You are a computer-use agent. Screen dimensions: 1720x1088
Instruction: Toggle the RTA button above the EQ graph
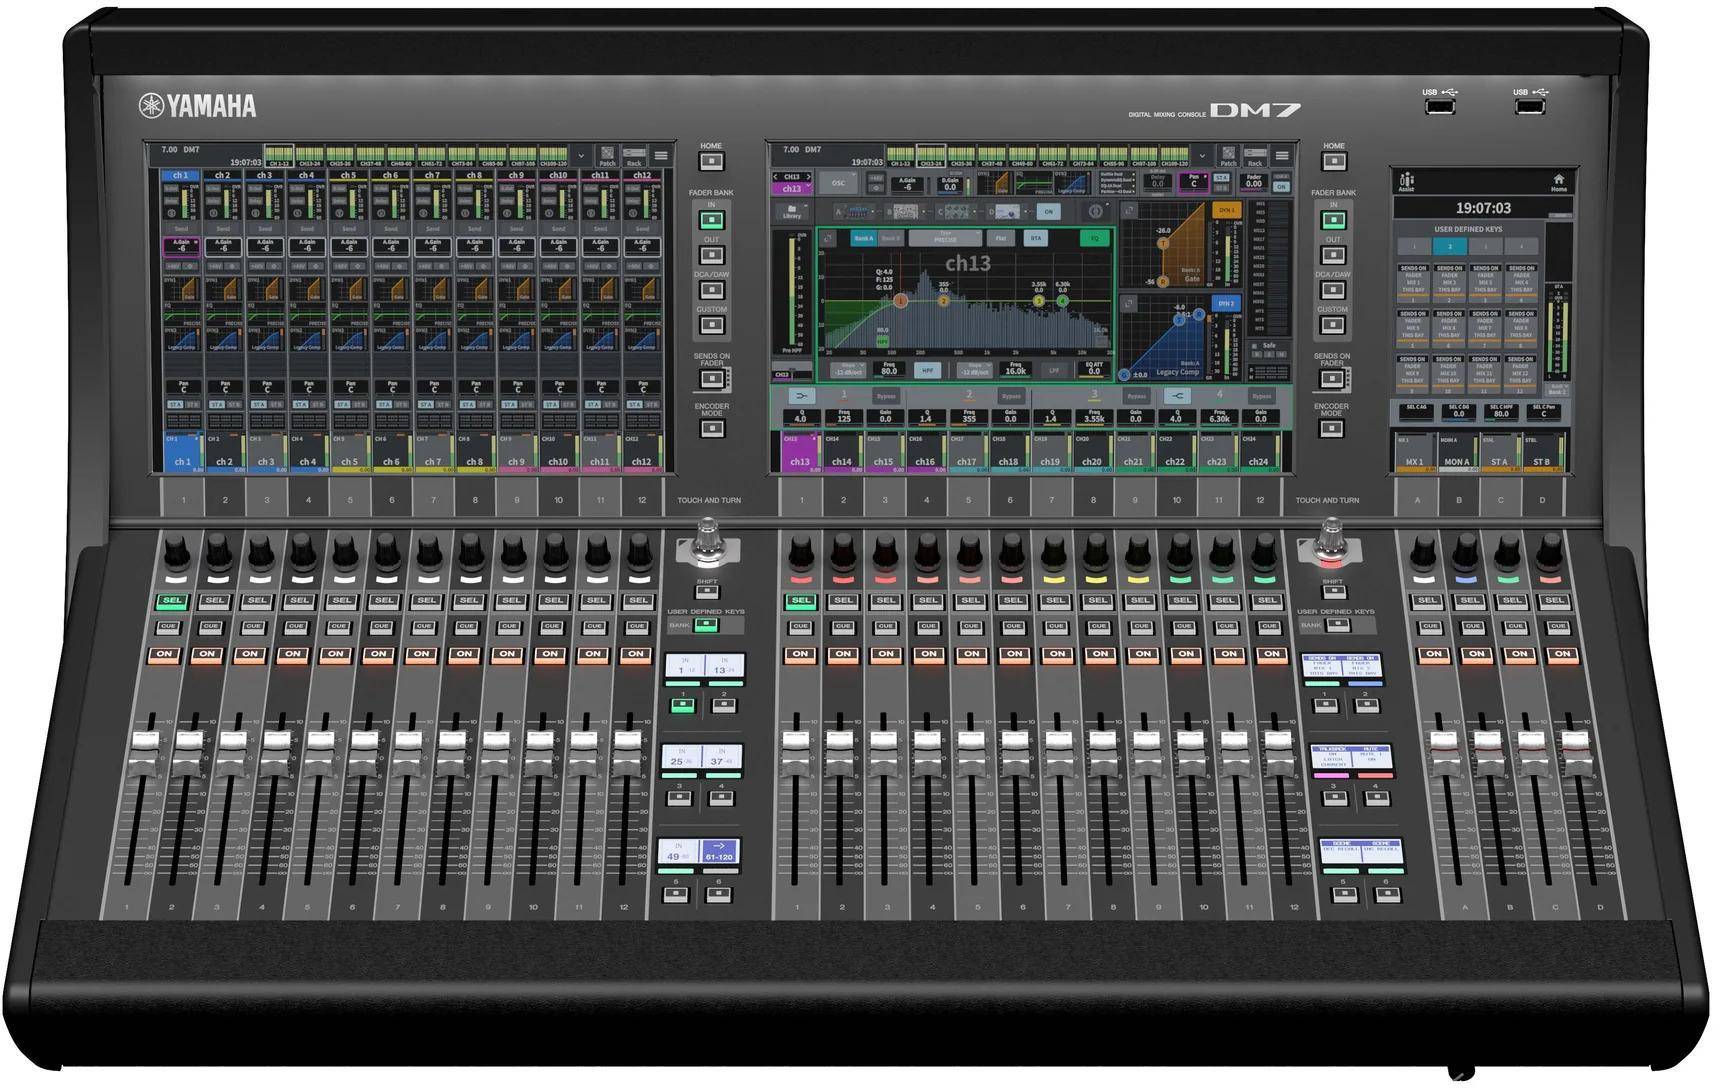[x=1035, y=239]
